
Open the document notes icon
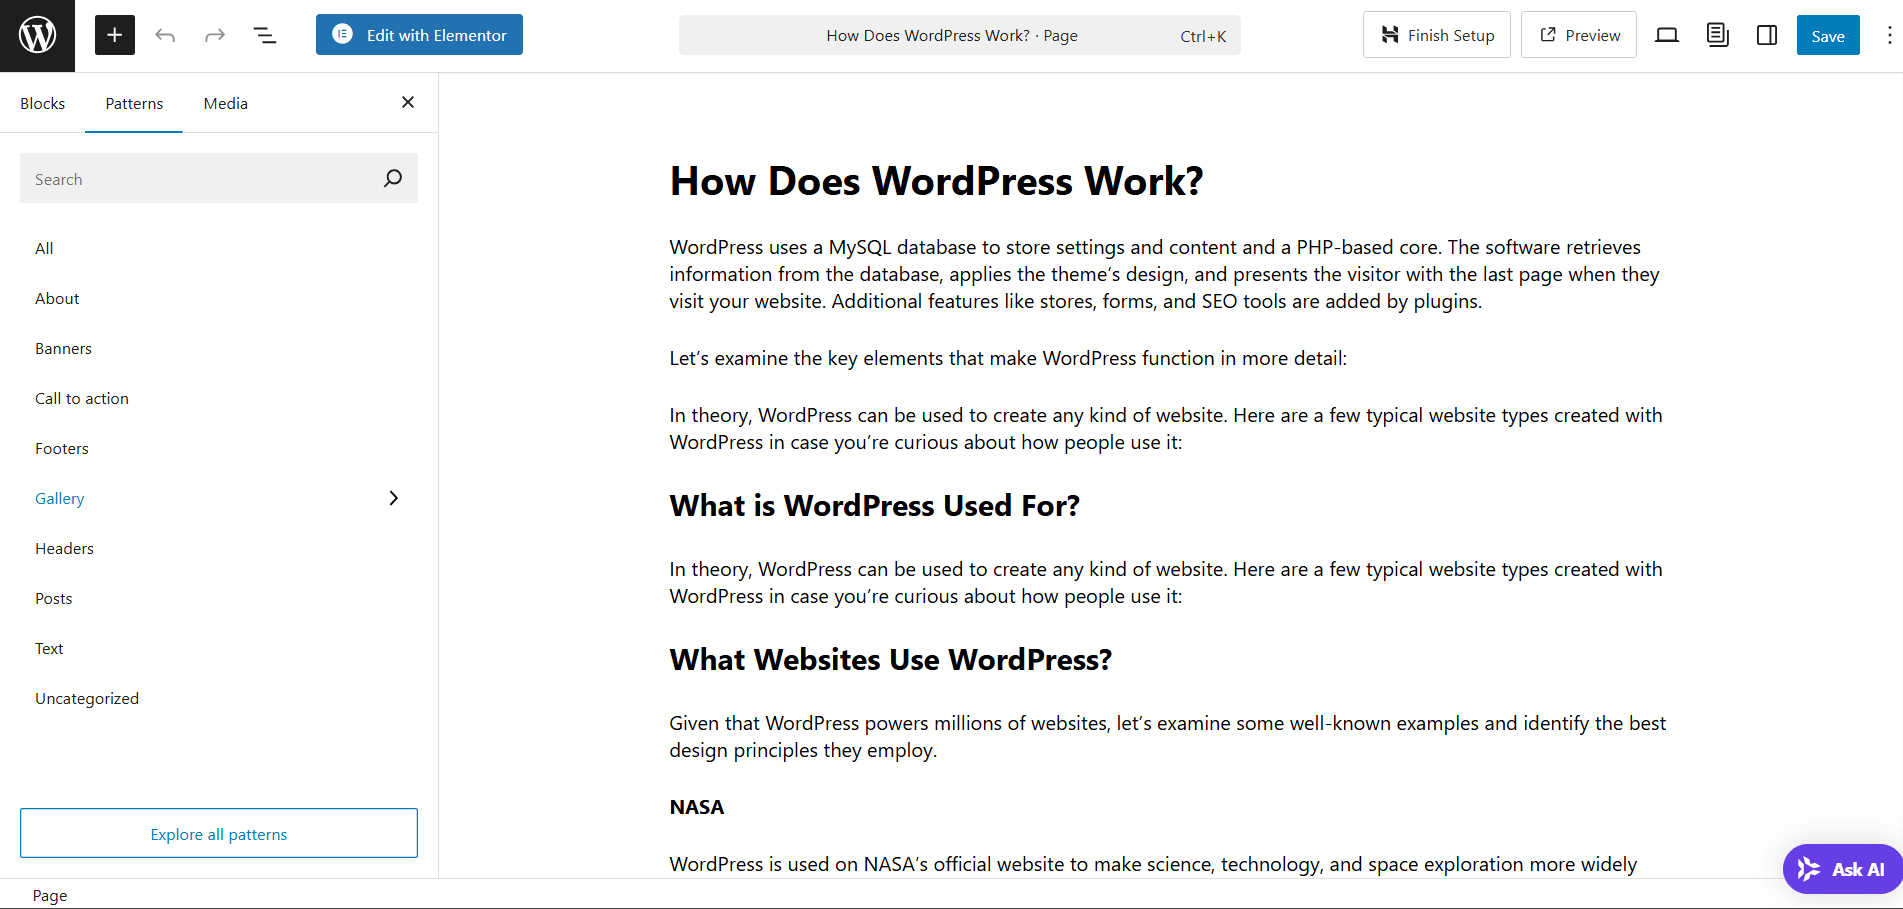coord(1717,35)
